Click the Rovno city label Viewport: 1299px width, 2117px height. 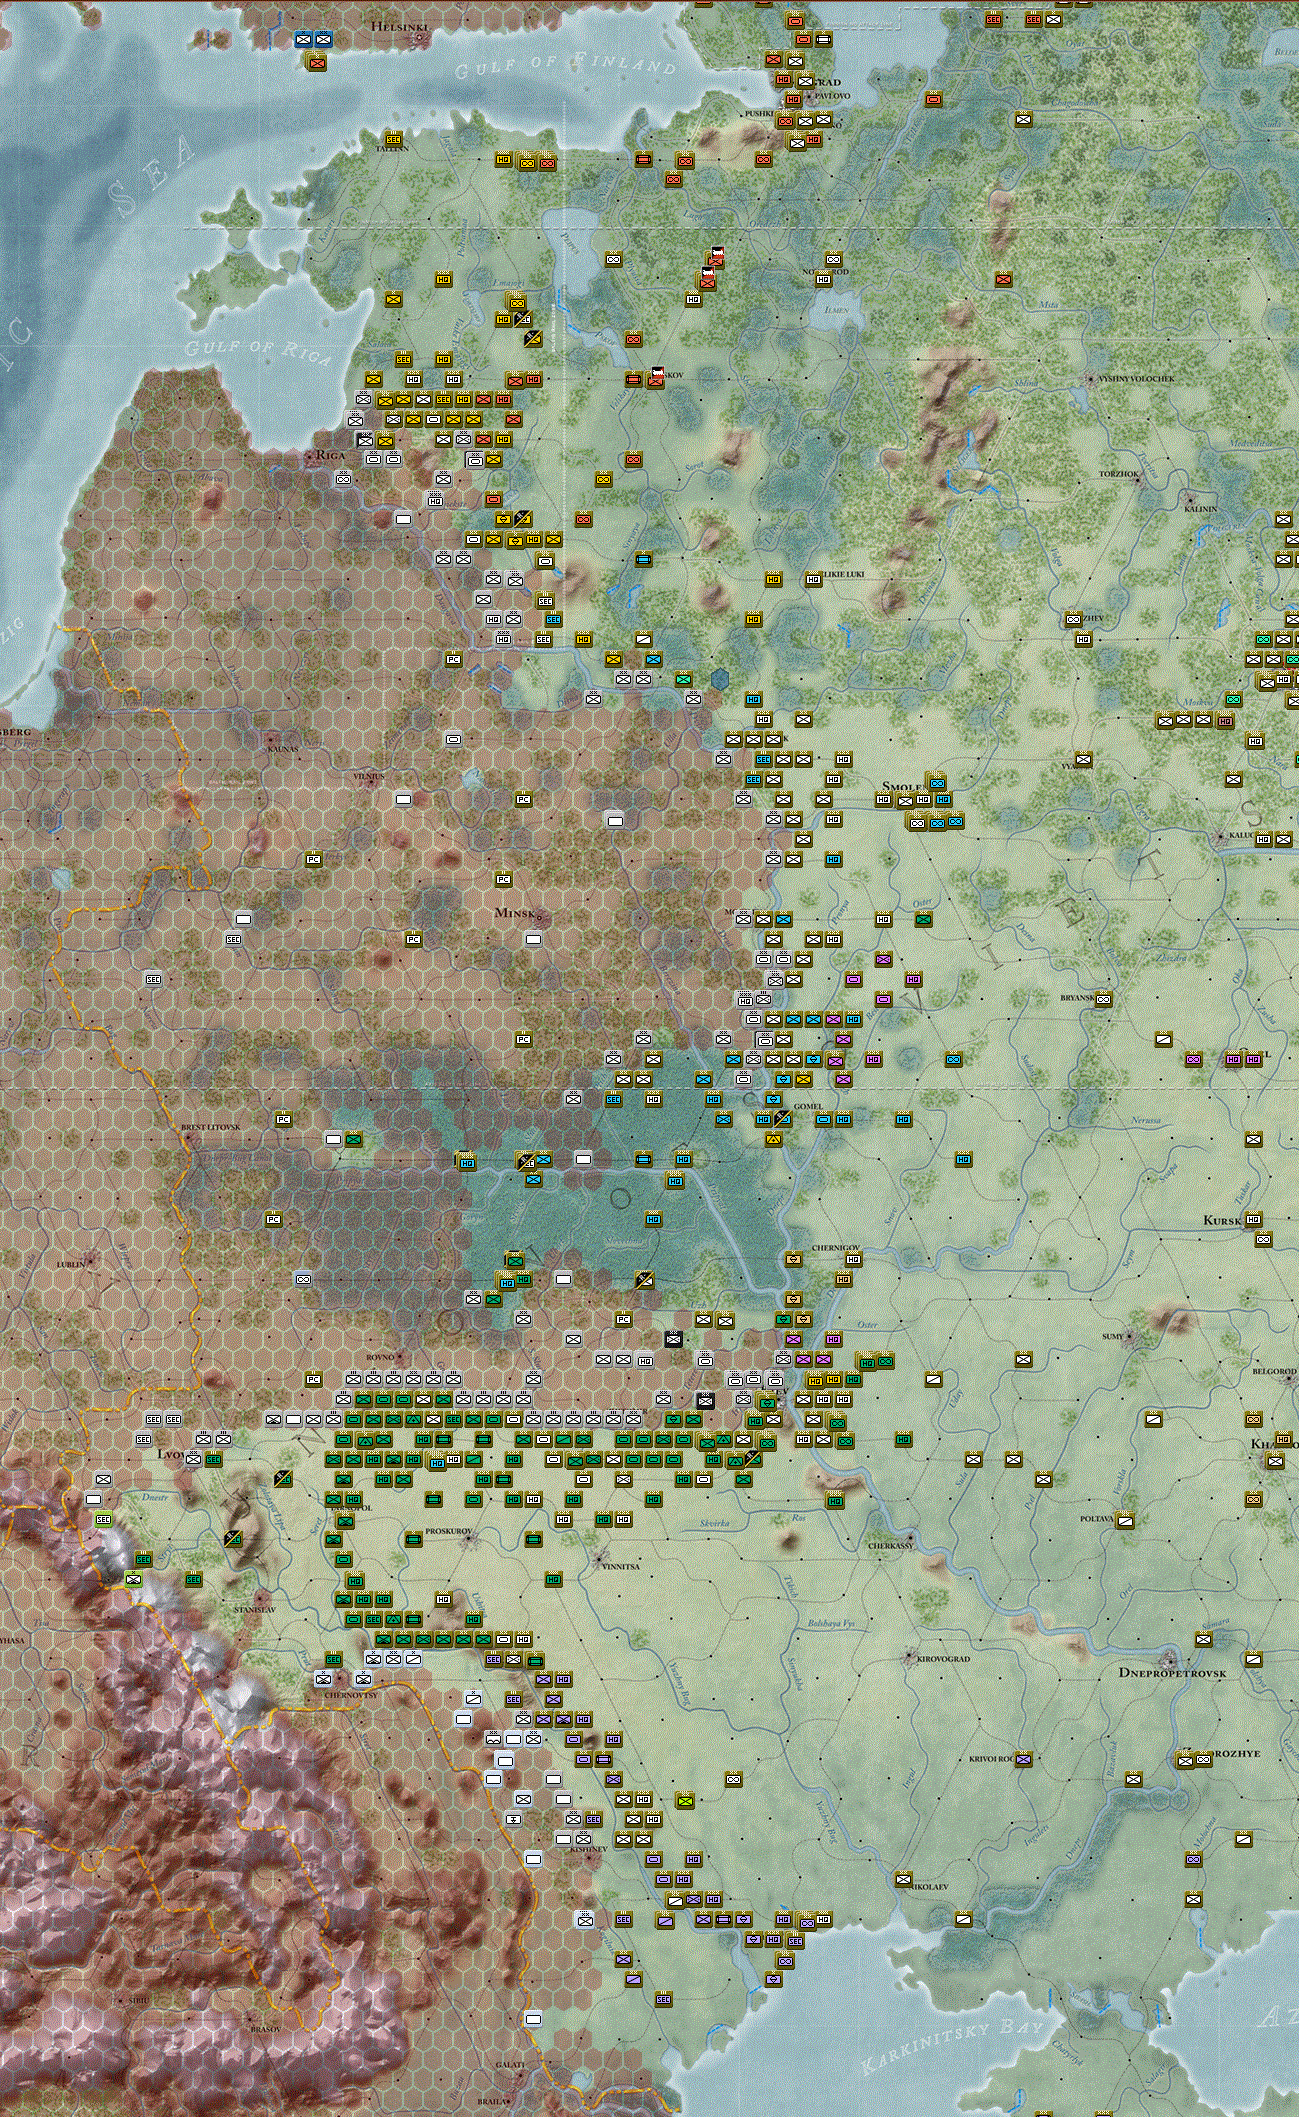click(x=381, y=1357)
